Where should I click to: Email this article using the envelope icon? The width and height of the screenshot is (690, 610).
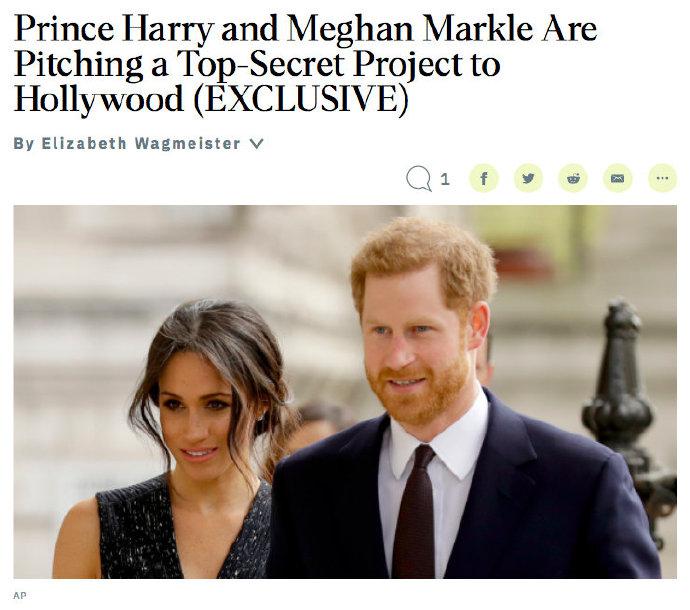point(617,178)
